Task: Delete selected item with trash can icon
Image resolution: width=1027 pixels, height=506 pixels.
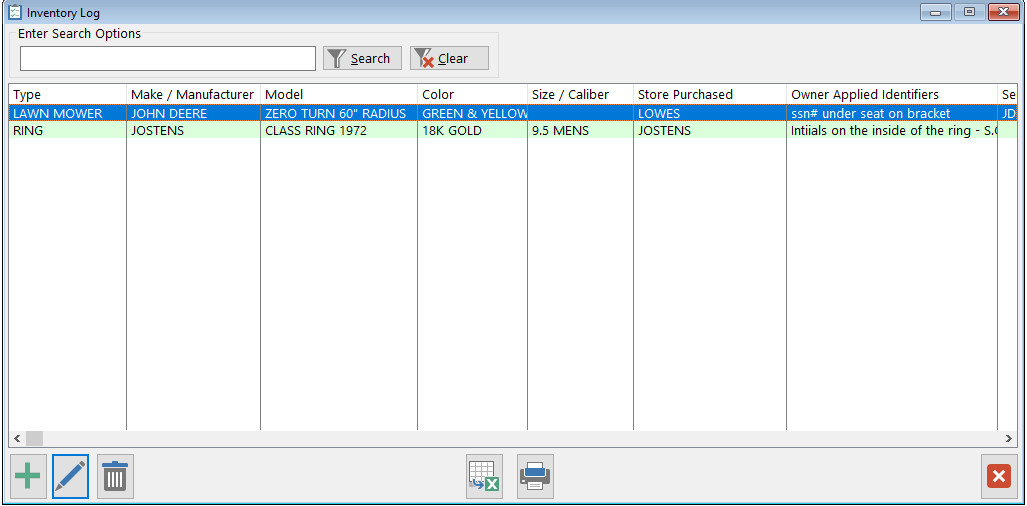Action: (115, 477)
